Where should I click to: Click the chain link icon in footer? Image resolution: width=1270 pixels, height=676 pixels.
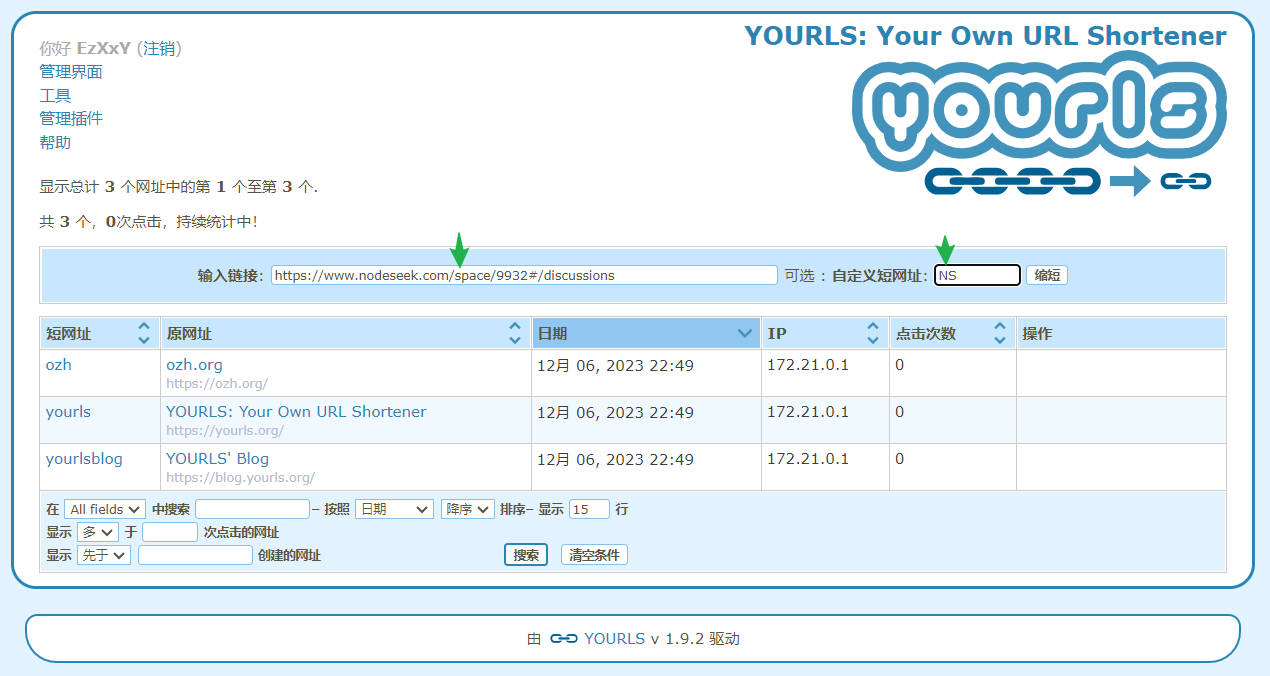point(564,638)
